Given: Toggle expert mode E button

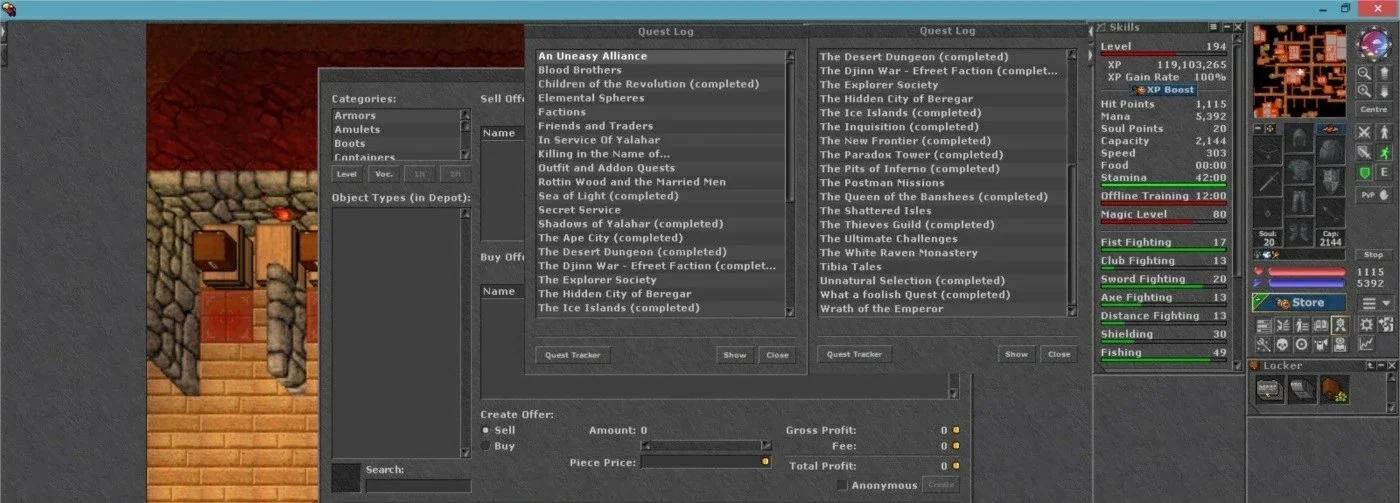Looking at the screenshot, I should (1384, 172).
